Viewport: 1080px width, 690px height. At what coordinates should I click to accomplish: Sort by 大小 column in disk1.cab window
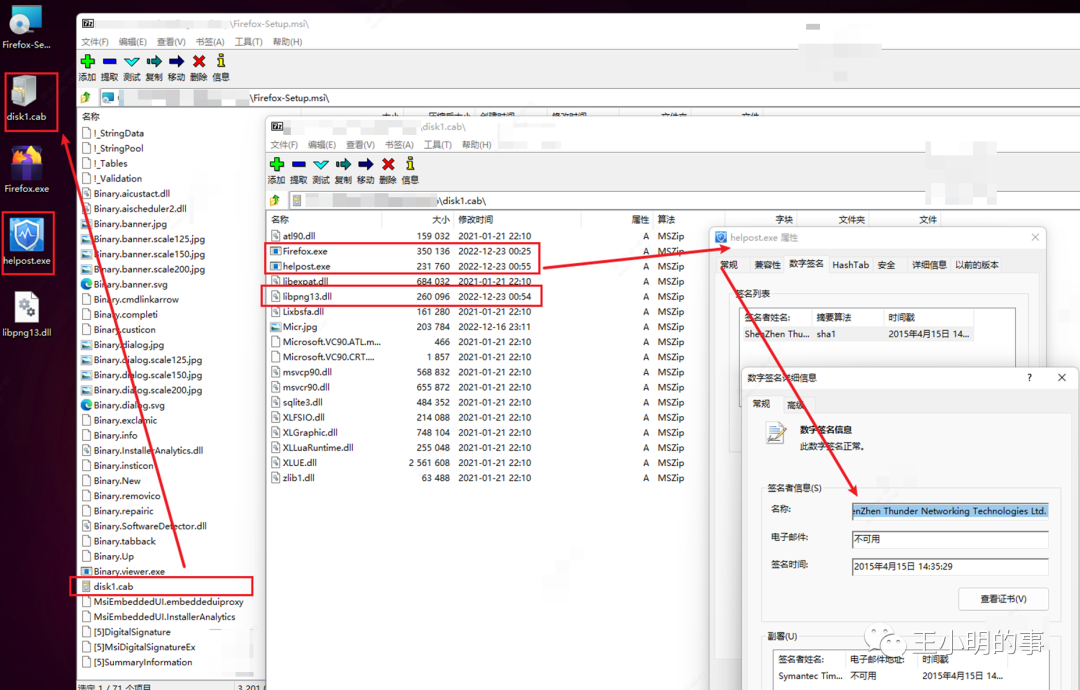coord(441,220)
